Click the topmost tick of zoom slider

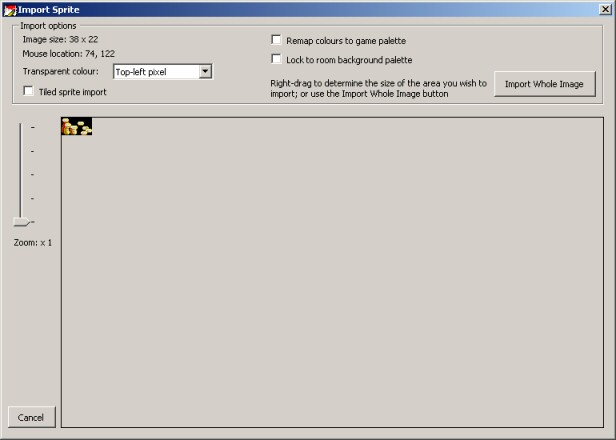tap(33, 127)
